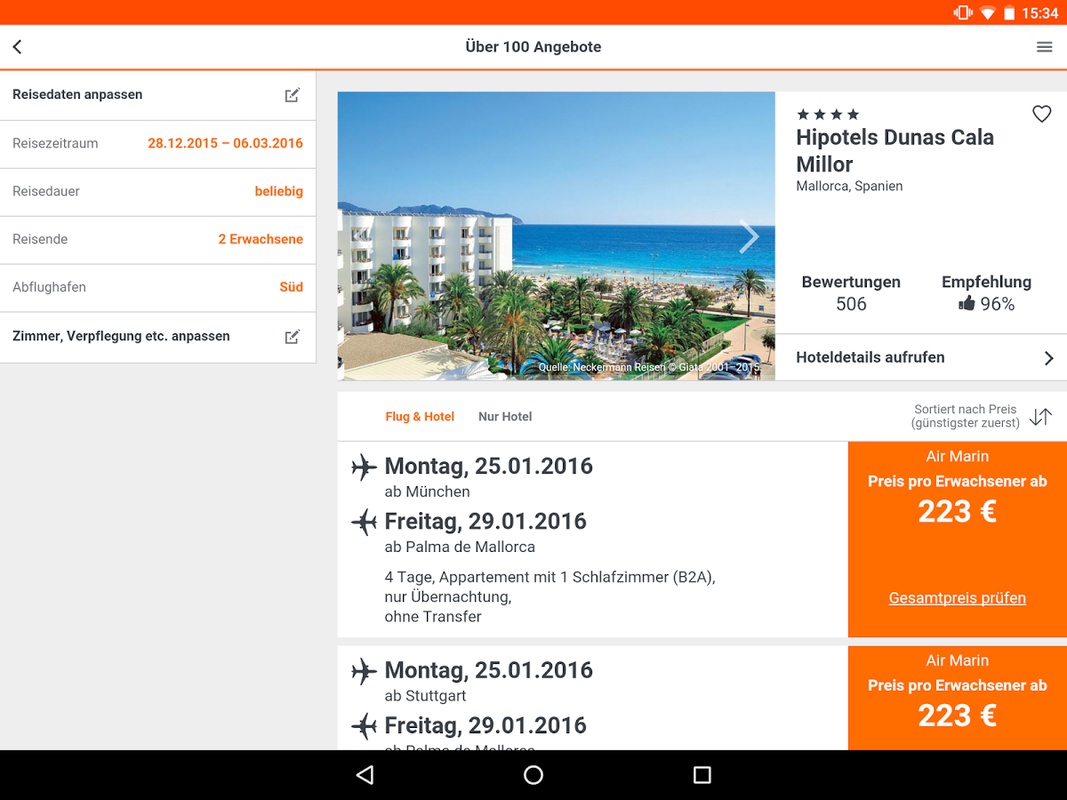
Task: Tap Android home circle button
Action: pos(534,775)
